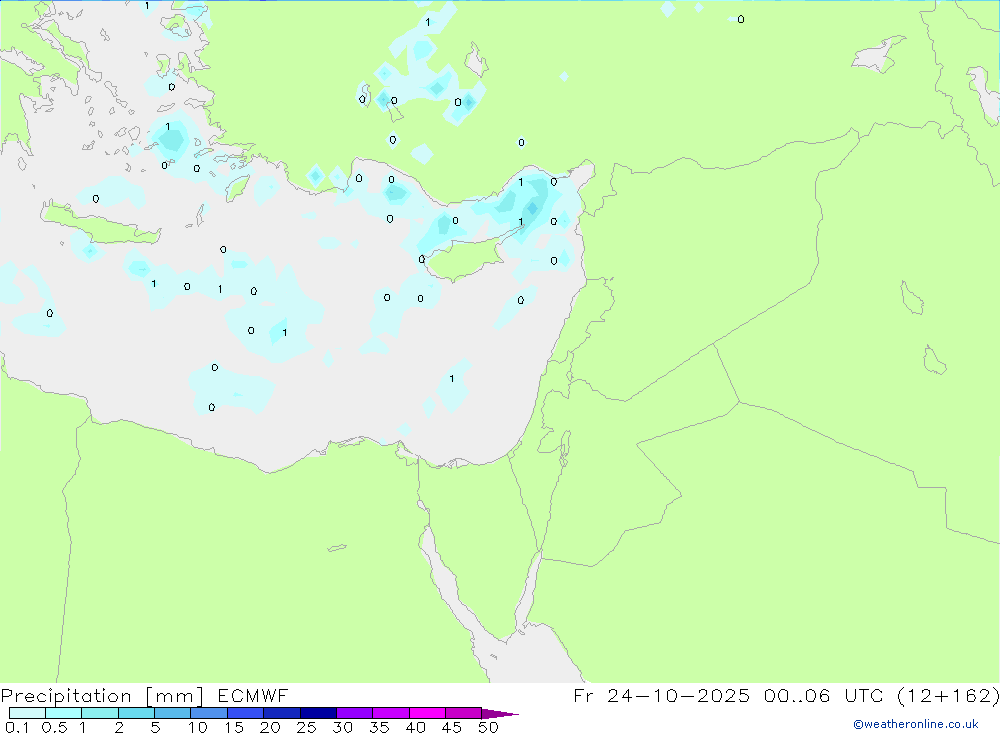Click the 45–50 mm legend swatch

[x=464, y=713]
